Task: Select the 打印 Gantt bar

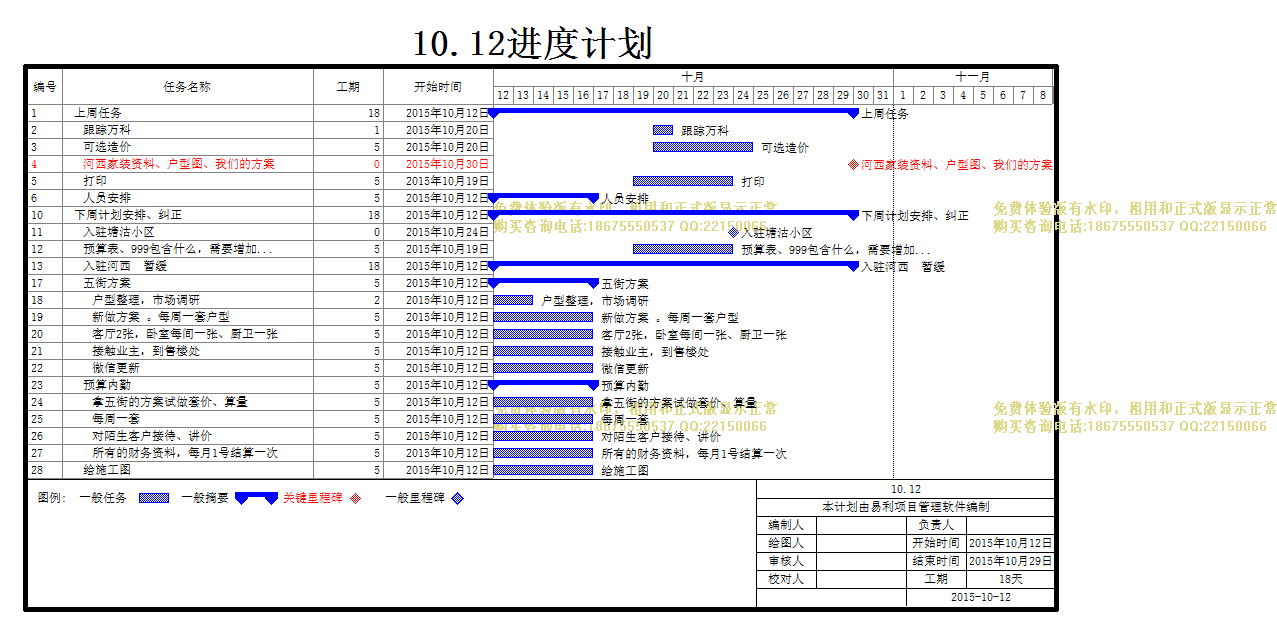Action: click(683, 181)
